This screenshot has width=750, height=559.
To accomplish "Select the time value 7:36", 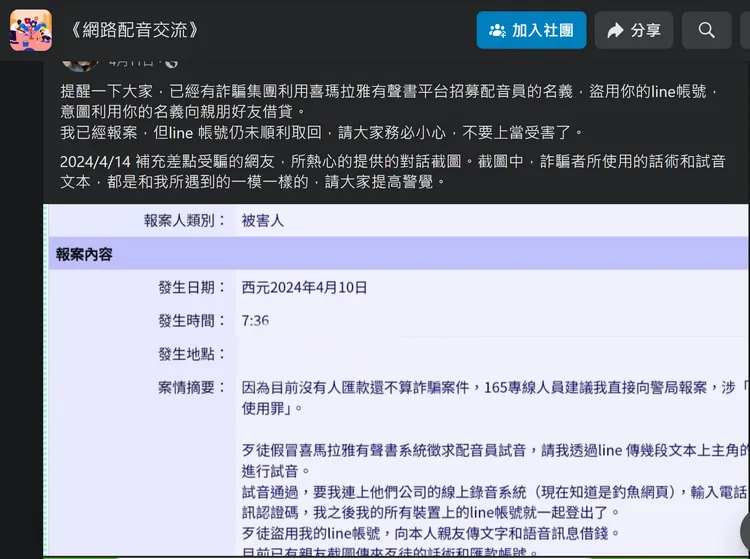I will point(255,320).
